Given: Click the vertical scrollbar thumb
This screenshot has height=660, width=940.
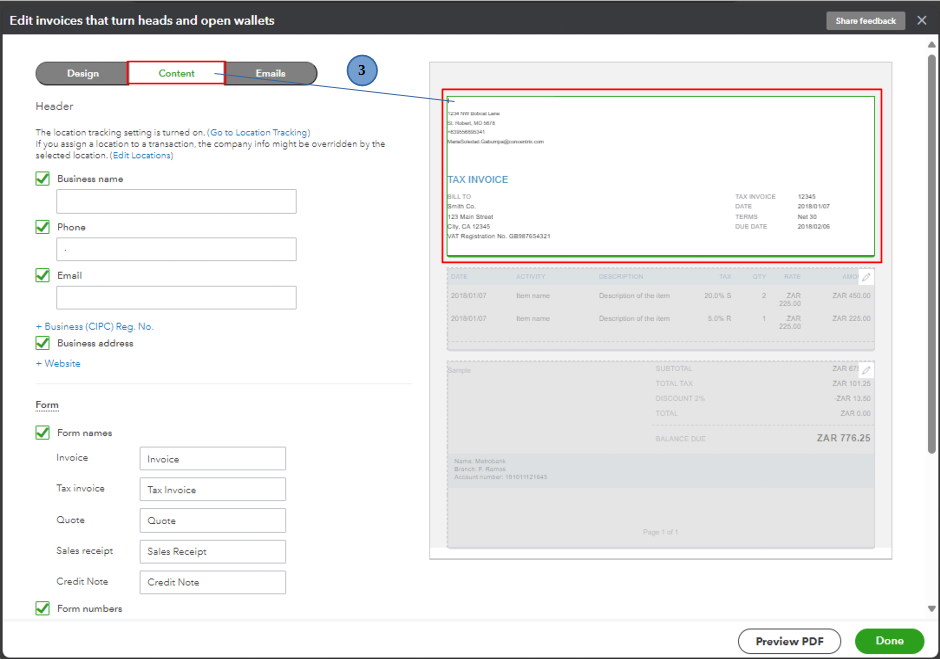Looking at the screenshot, I should pos(932,254).
